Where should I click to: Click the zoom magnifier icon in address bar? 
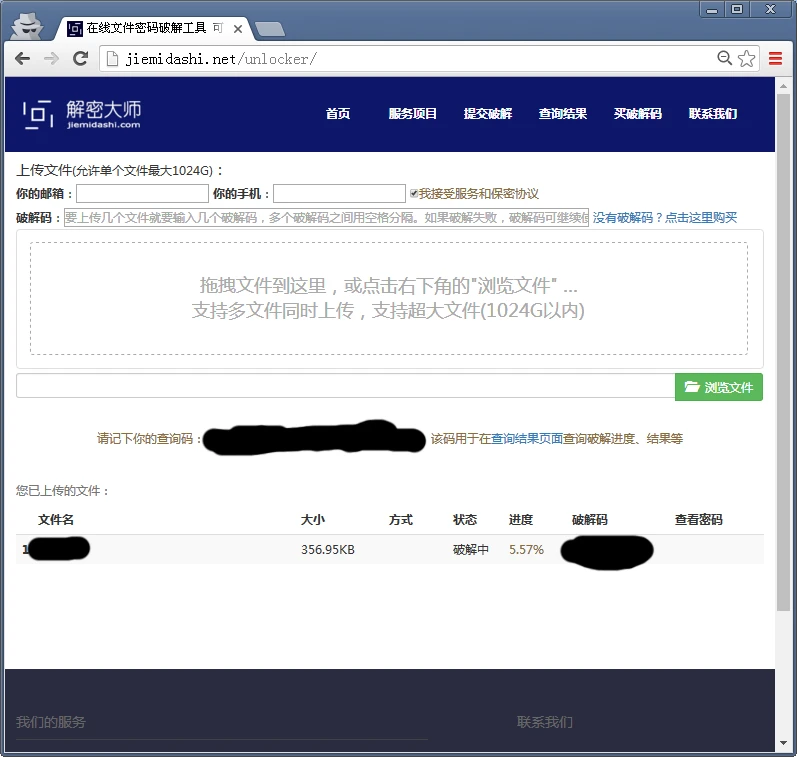coord(725,59)
